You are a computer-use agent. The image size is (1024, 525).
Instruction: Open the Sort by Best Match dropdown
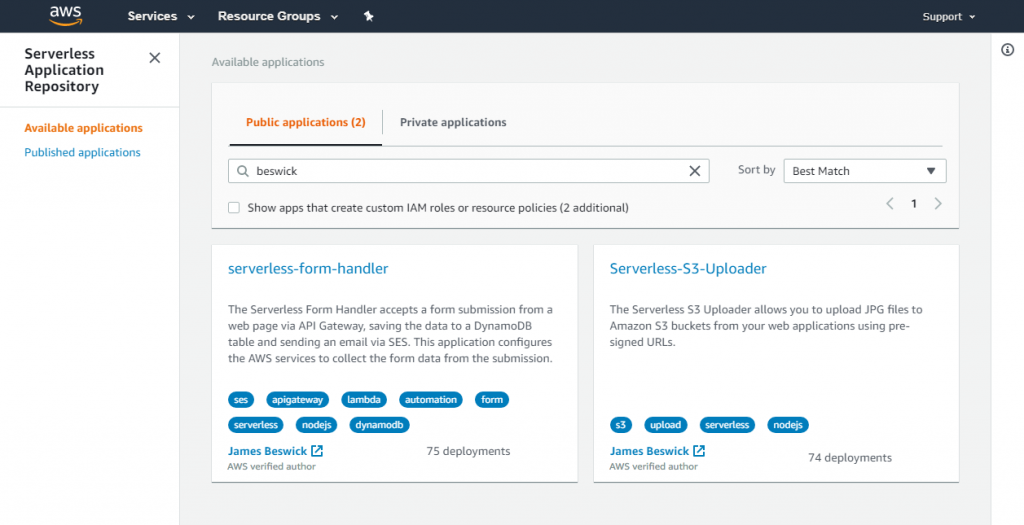coord(864,171)
